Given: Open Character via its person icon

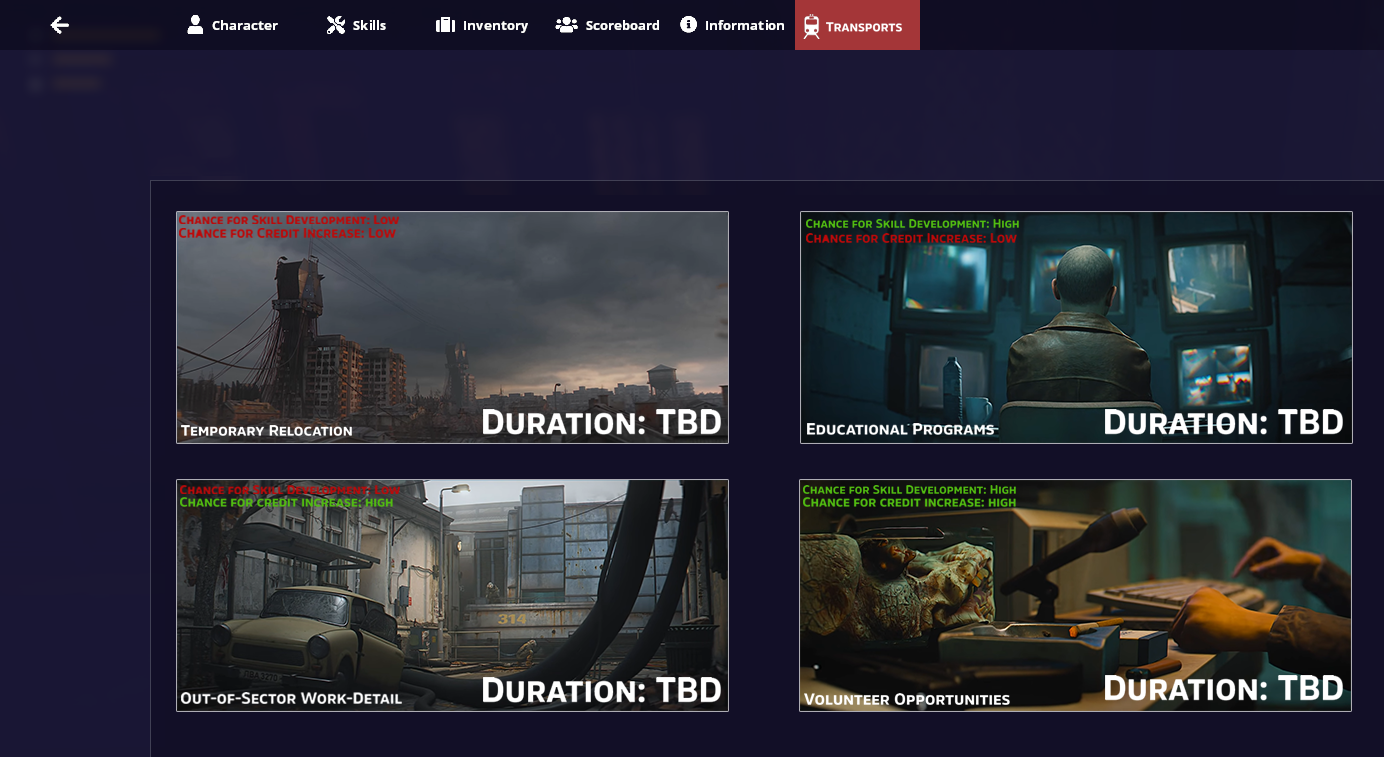Looking at the screenshot, I should (195, 24).
